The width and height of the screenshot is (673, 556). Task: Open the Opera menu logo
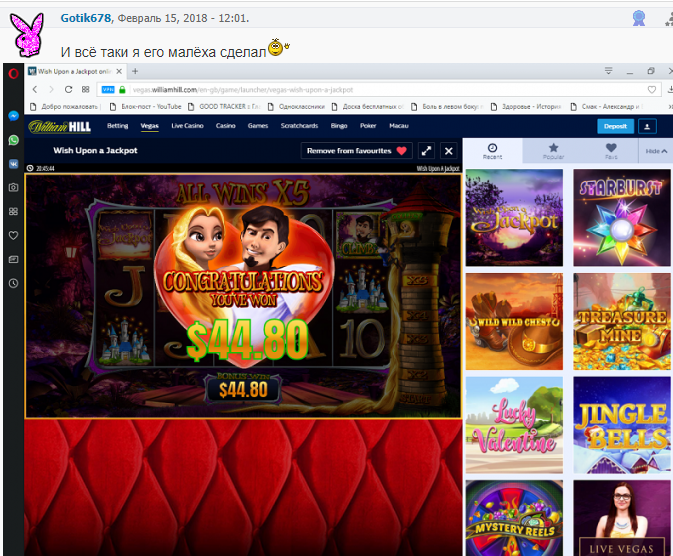(x=13, y=74)
